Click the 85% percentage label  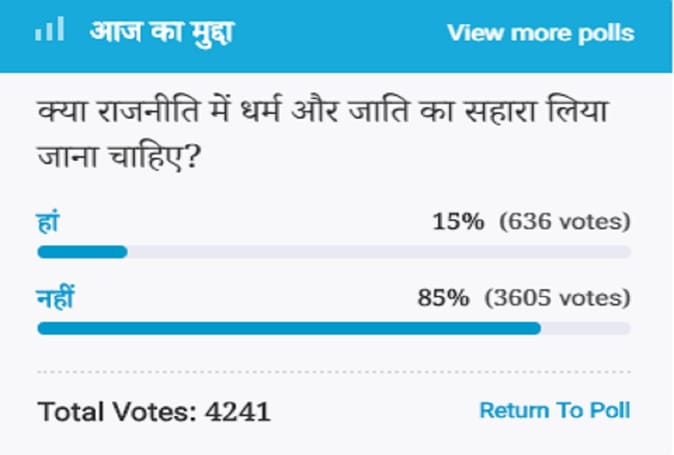[444, 297]
